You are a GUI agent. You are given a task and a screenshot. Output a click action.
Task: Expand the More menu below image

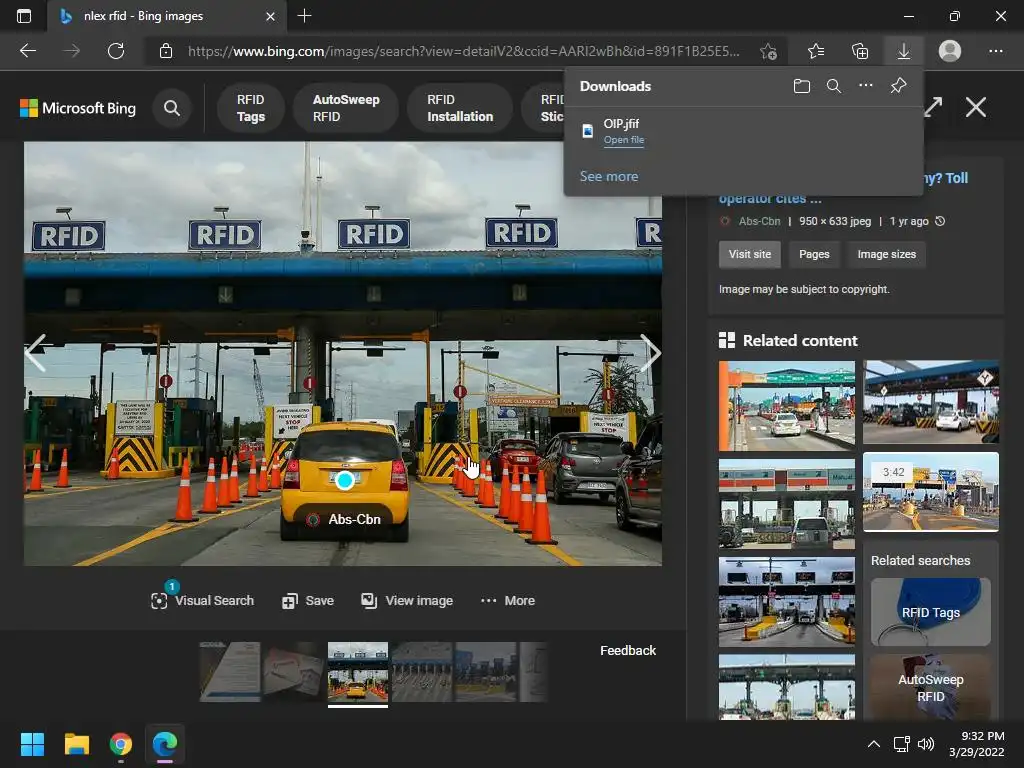(508, 600)
